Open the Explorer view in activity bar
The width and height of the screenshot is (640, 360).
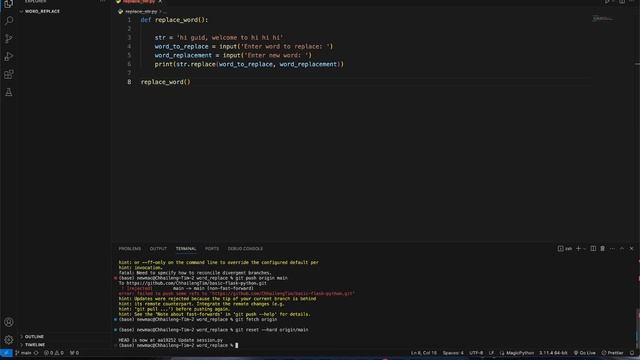[x=9, y=4]
